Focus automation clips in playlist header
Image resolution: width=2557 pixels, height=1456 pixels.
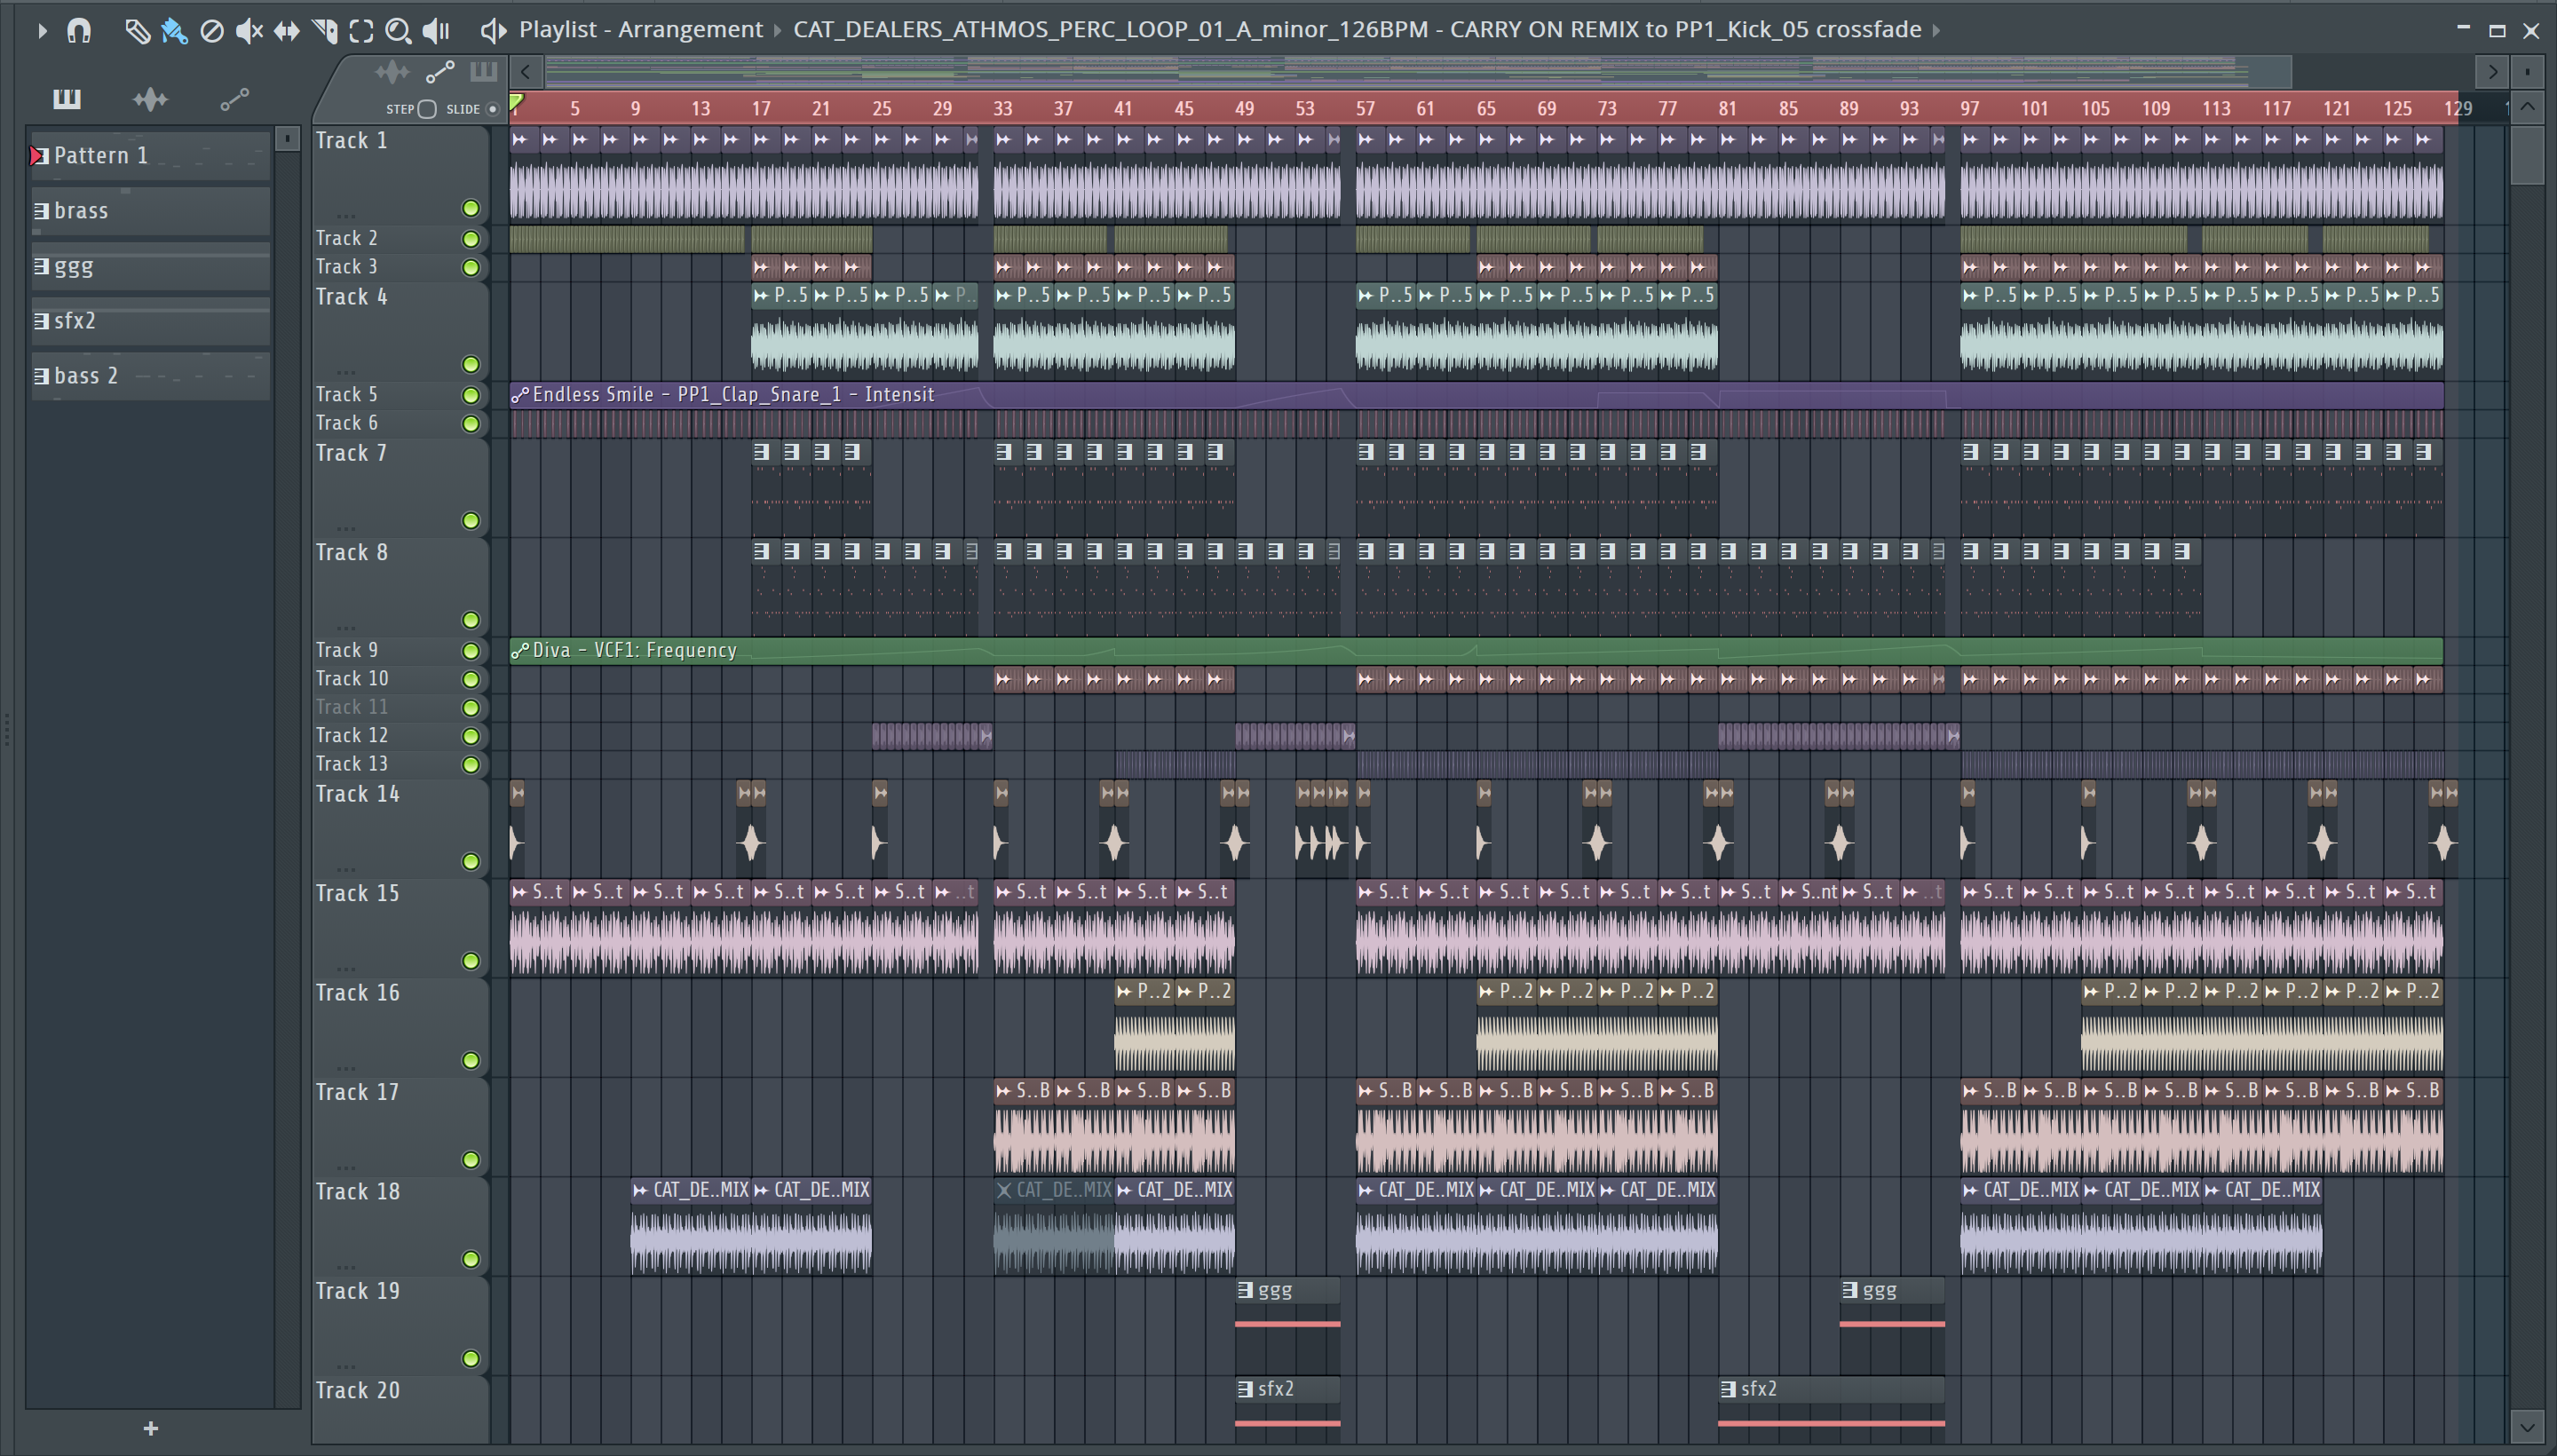click(440, 72)
